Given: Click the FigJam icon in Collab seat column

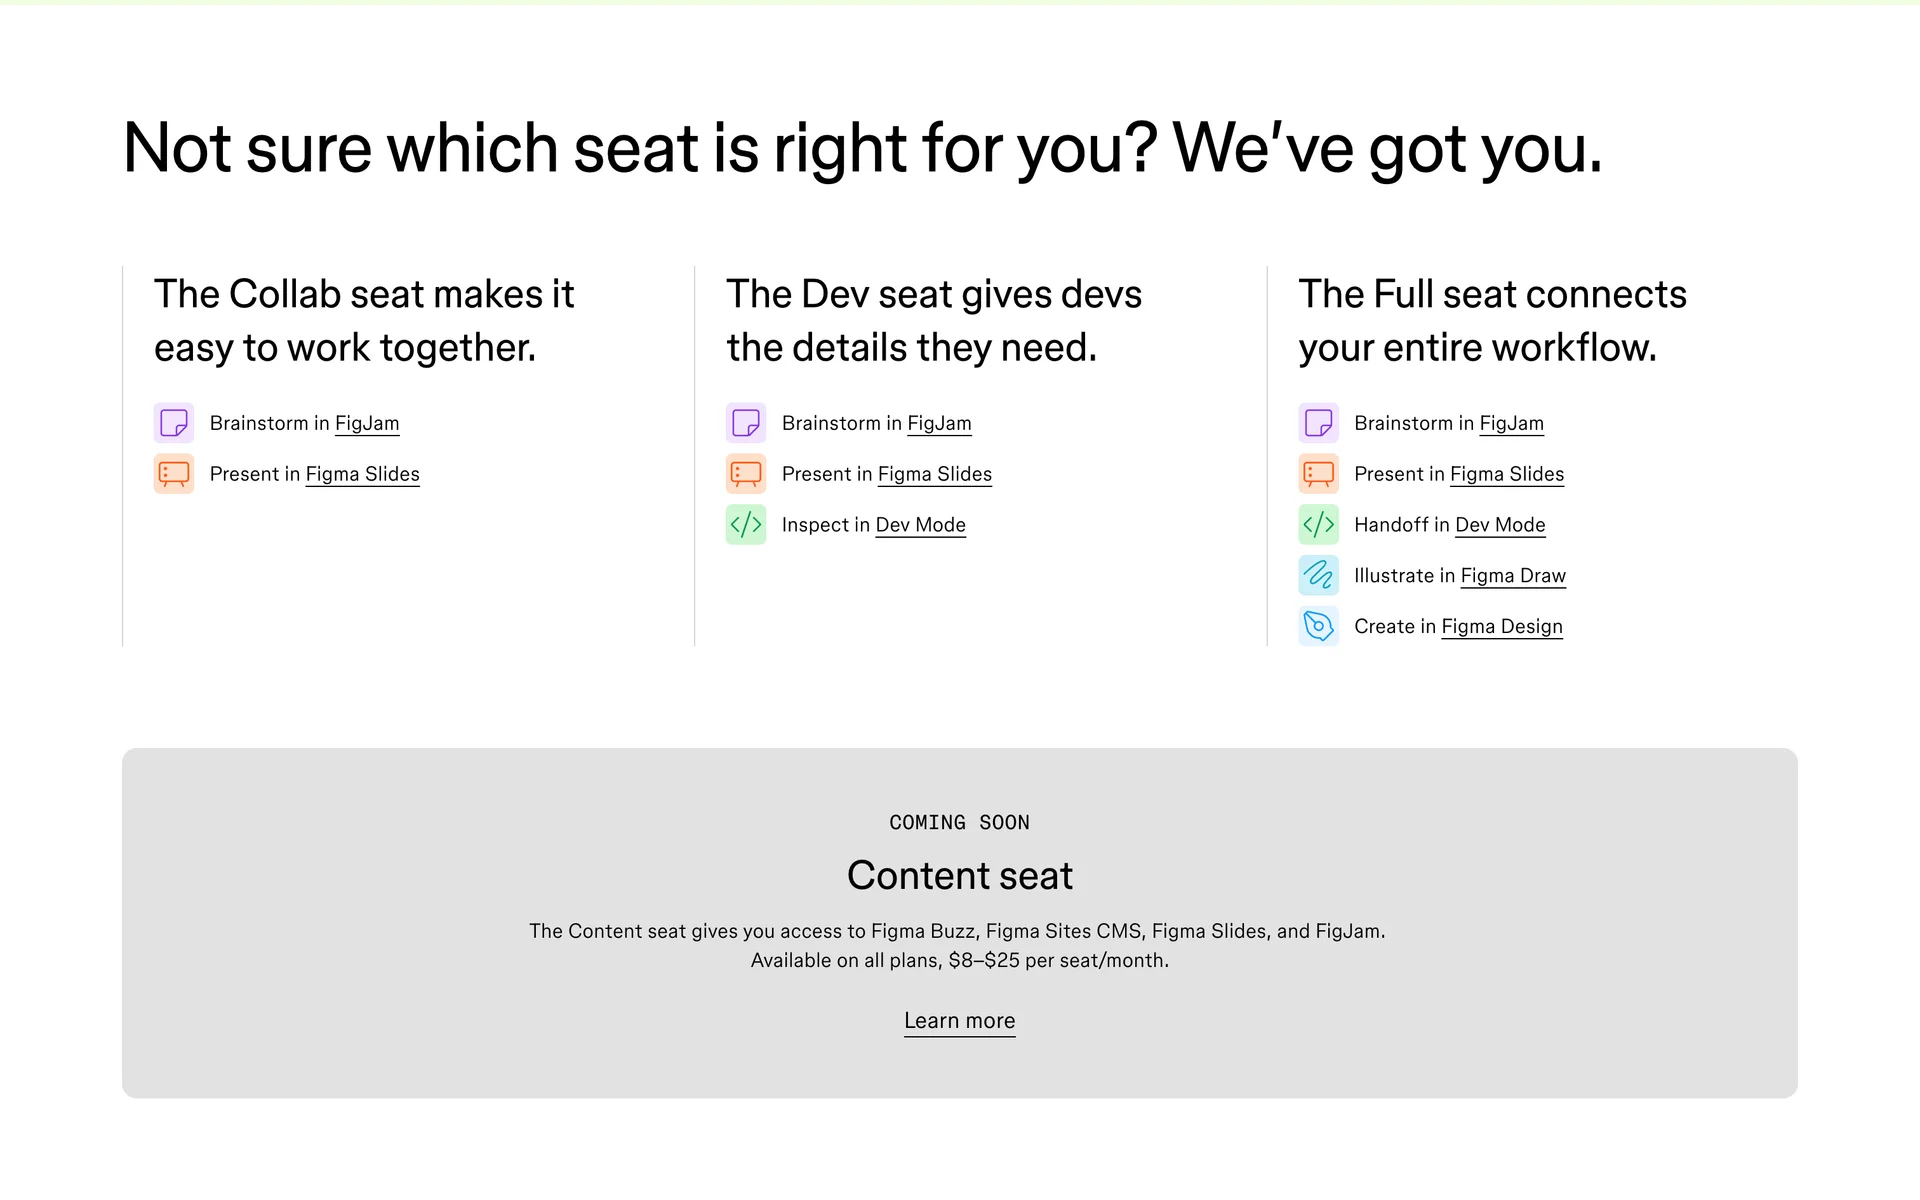Looking at the screenshot, I should pos(174,423).
